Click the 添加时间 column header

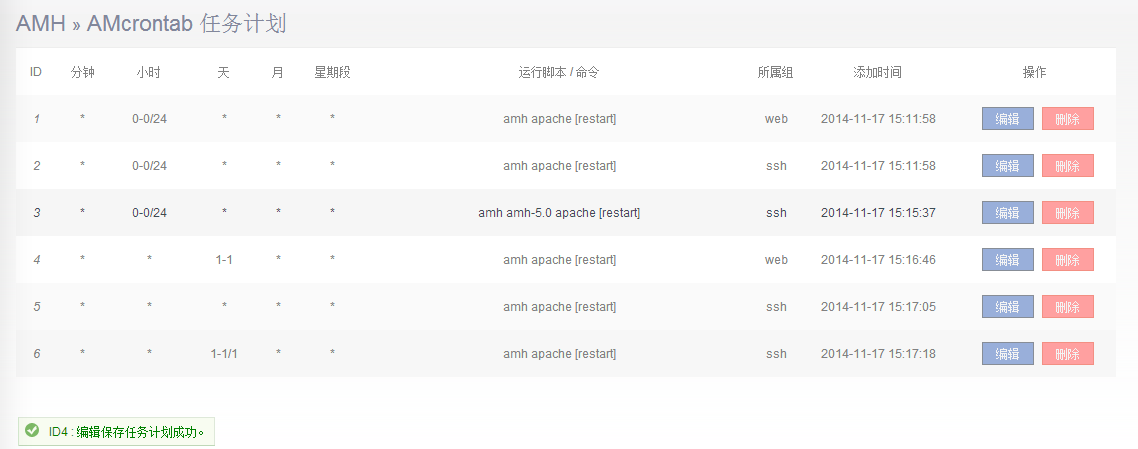(x=877, y=73)
